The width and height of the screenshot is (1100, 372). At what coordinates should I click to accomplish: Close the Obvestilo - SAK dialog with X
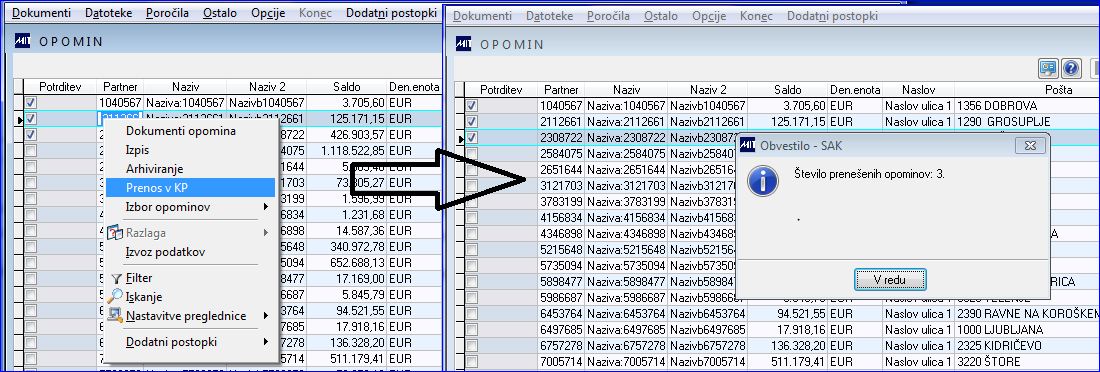pos(1030,145)
